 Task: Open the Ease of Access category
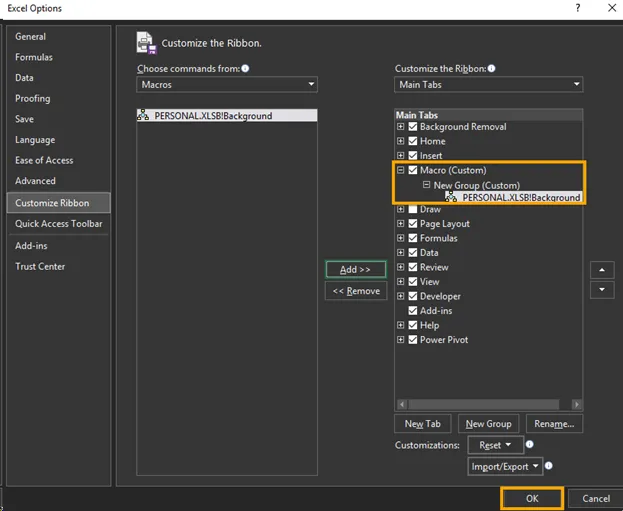pos(58,160)
